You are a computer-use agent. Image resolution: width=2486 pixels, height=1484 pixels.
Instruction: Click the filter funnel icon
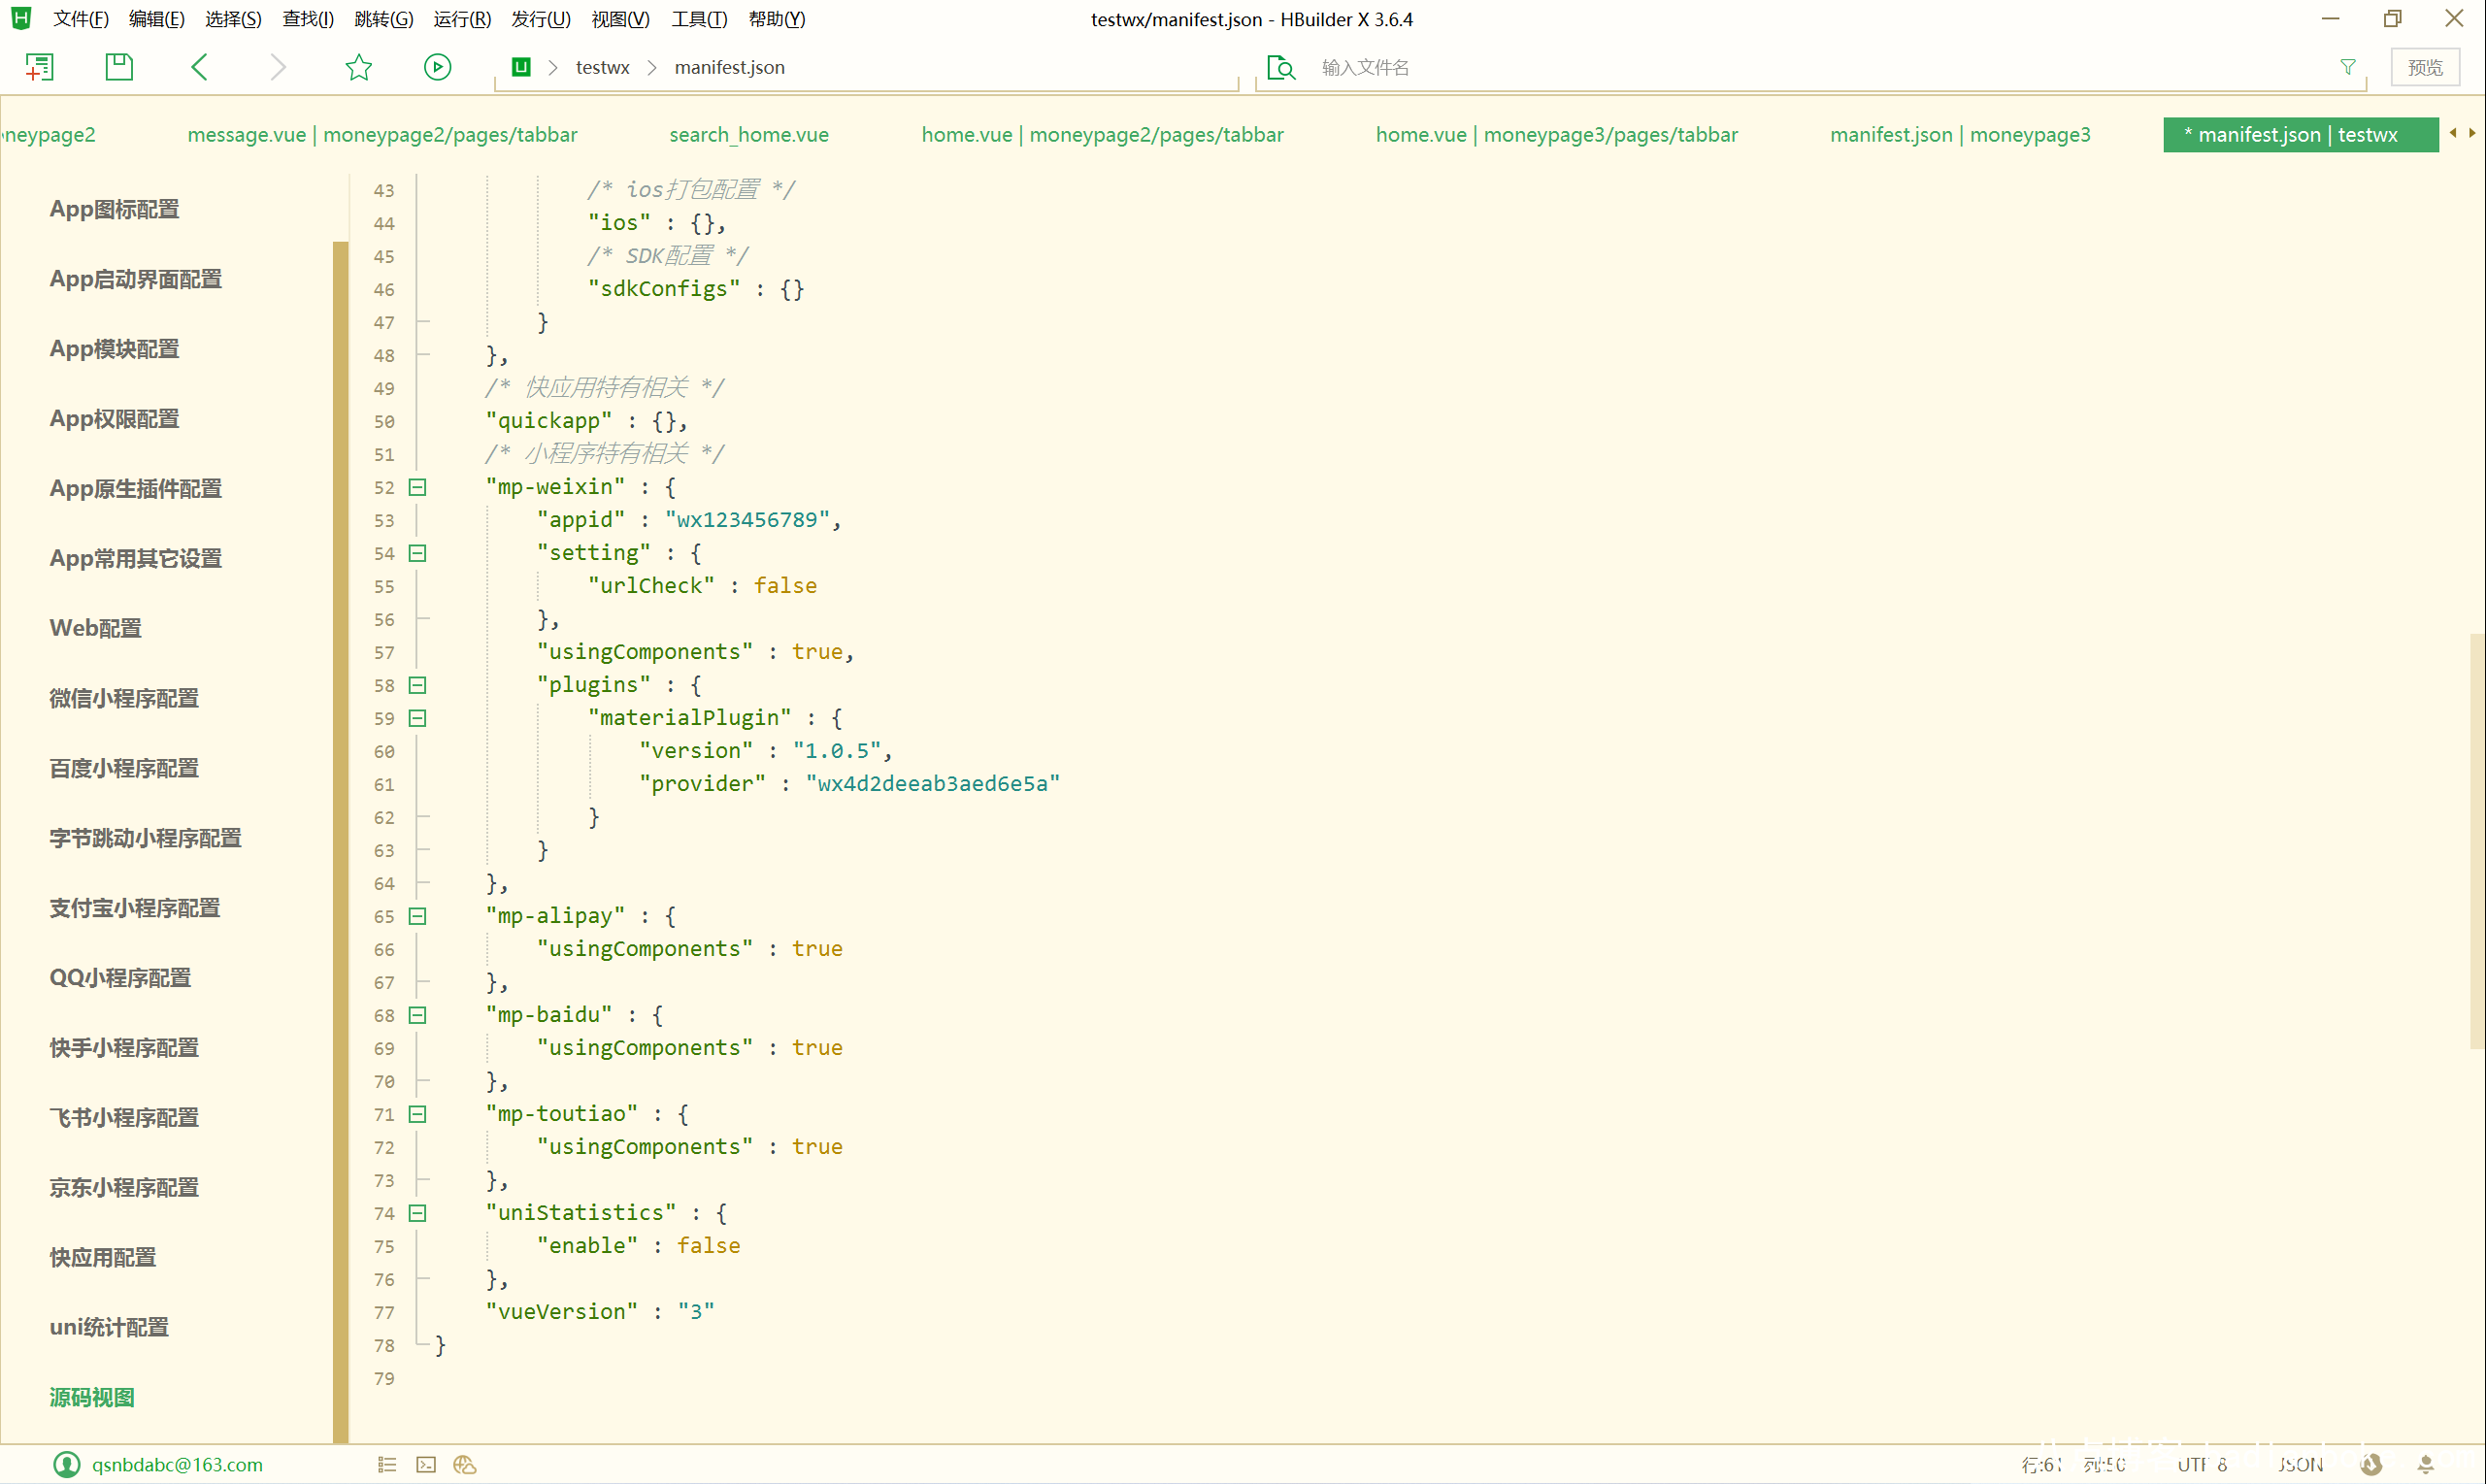coord(2348,67)
